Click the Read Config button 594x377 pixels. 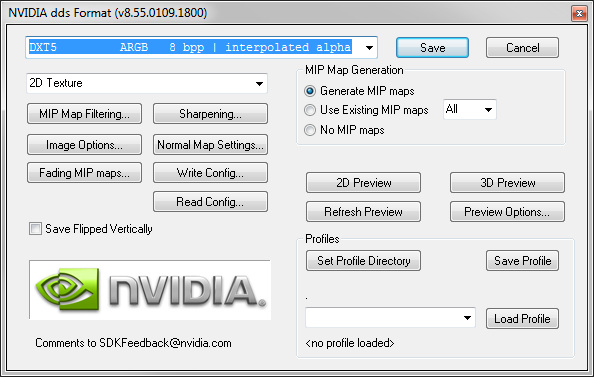[210, 202]
